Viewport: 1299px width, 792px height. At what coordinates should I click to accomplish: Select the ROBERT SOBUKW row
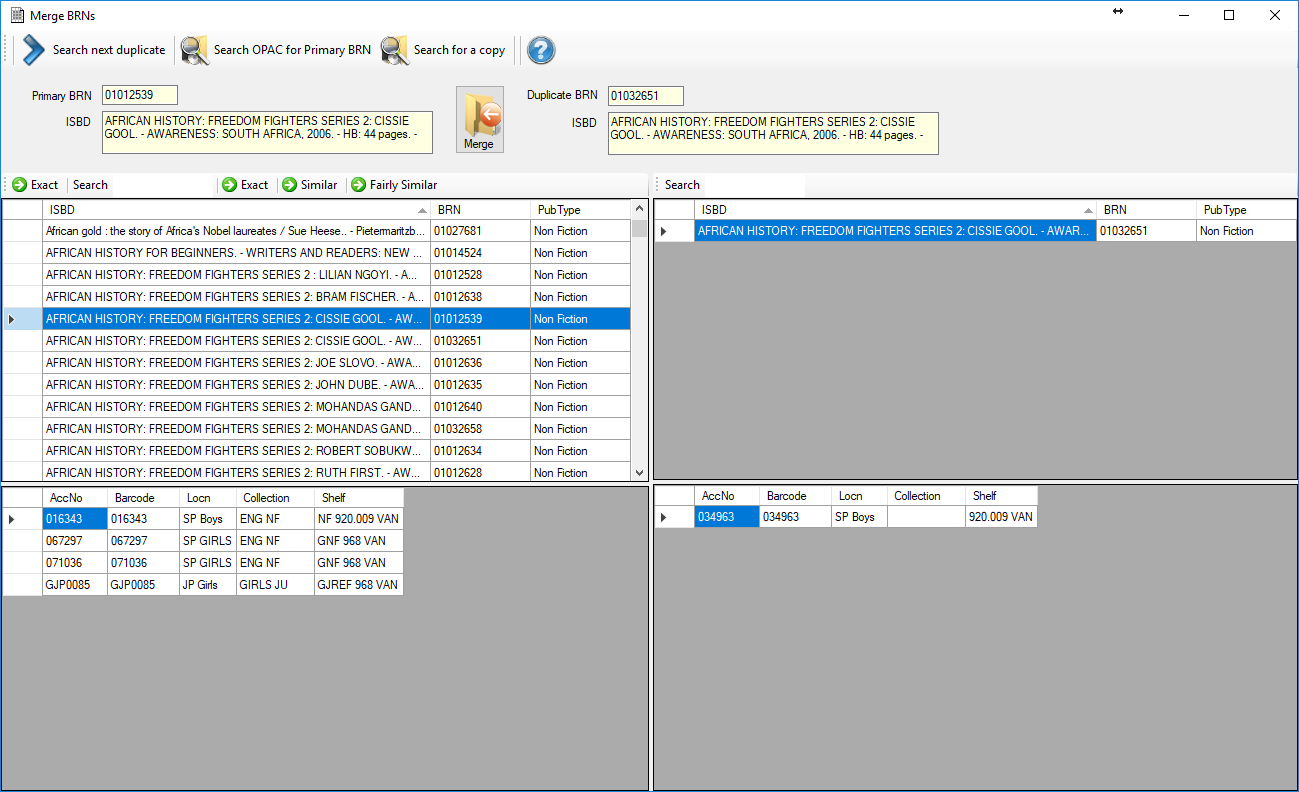click(316, 451)
